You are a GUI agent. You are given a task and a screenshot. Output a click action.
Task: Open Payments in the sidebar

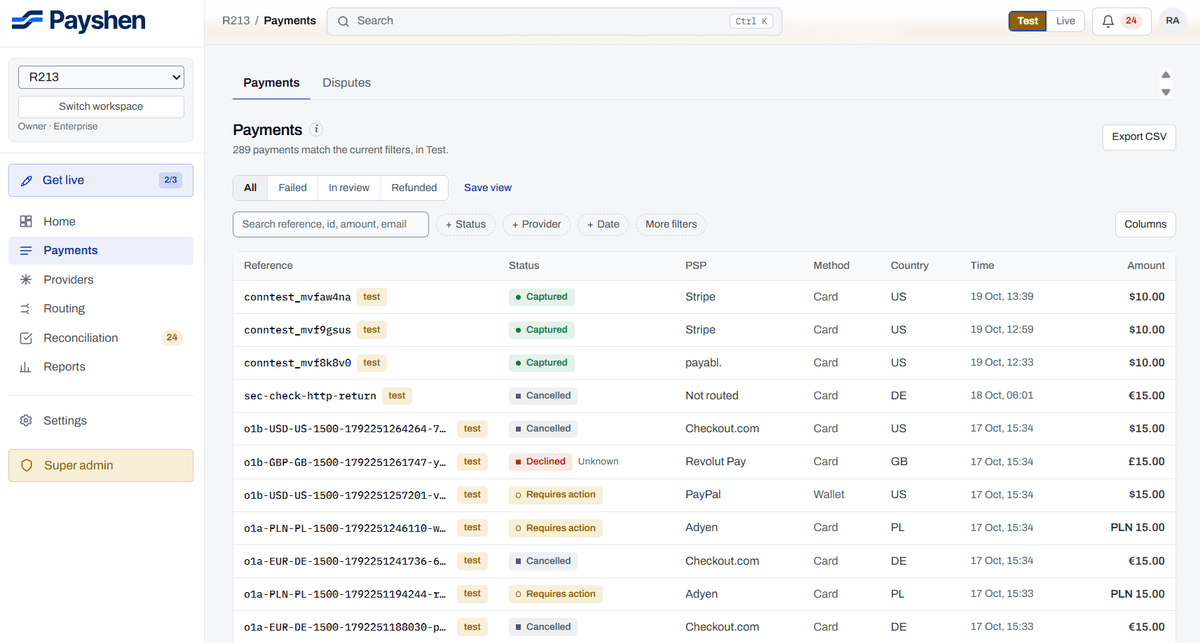[101, 250]
